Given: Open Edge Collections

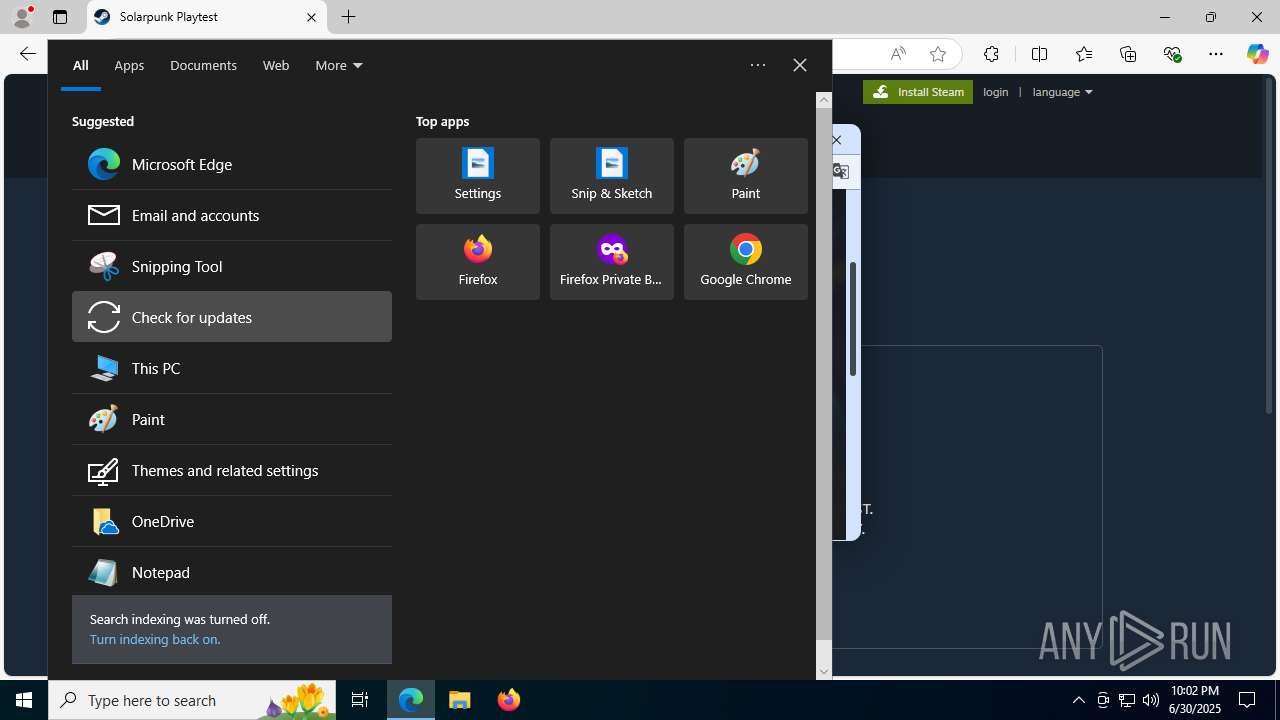Looking at the screenshot, I should click(x=1128, y=54).
